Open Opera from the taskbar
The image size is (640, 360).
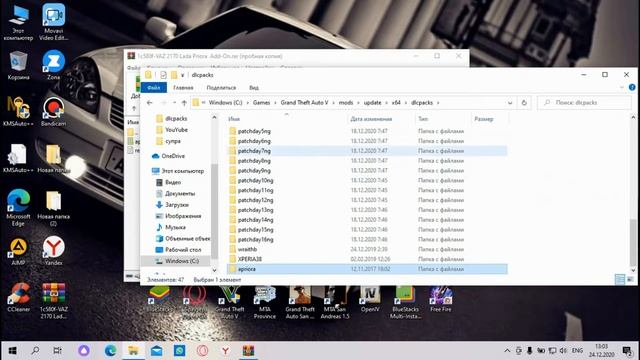click(202, 351)
